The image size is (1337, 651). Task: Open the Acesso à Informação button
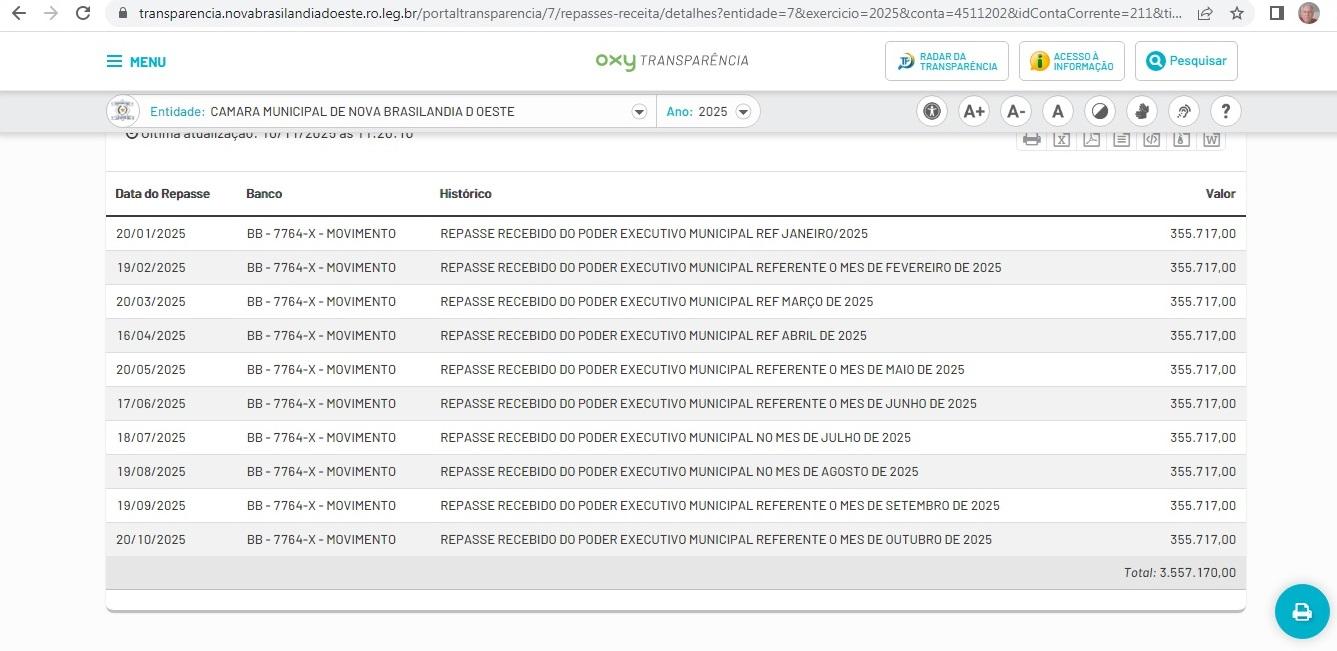[x=1071, y=61]
